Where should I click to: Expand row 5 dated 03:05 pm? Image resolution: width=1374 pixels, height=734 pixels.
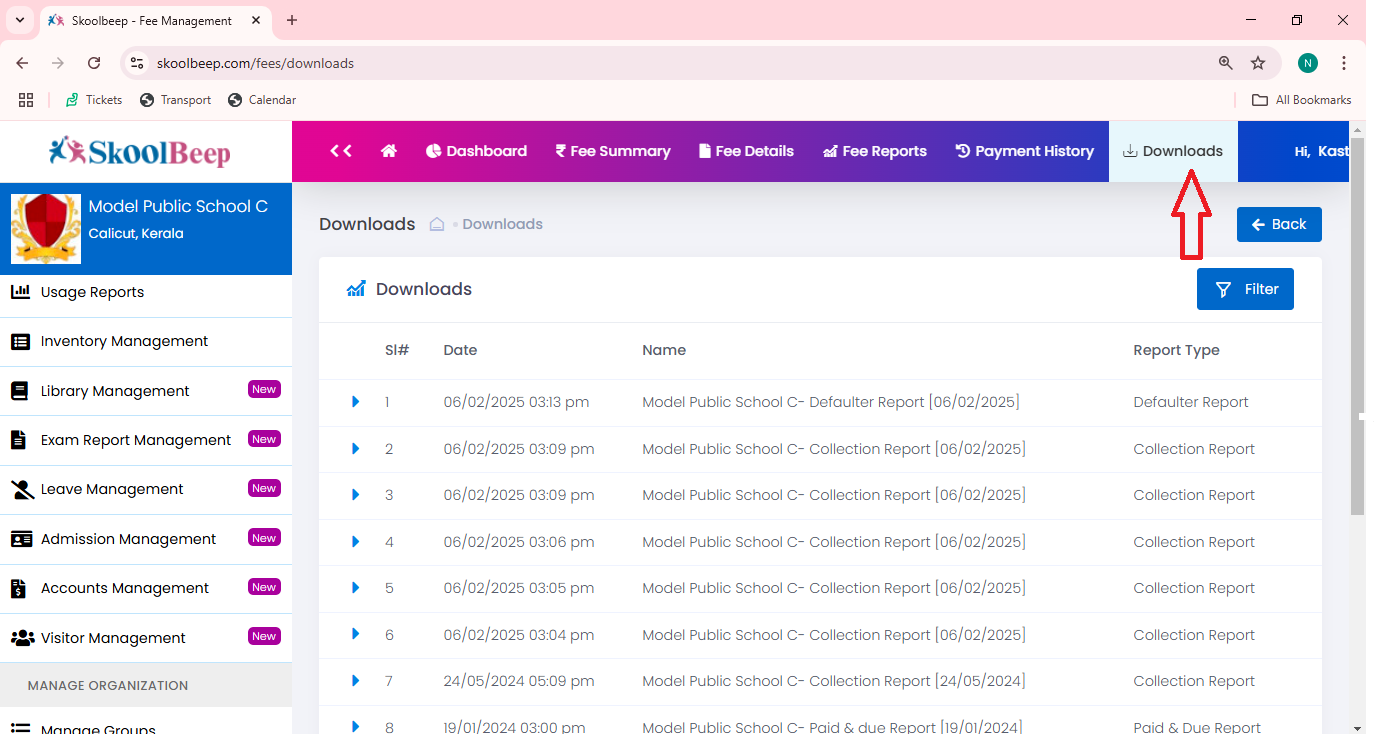click(355, 588)
